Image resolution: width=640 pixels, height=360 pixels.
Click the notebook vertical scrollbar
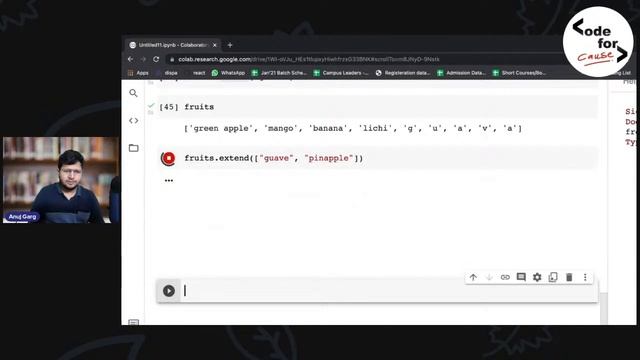[604, 308]
